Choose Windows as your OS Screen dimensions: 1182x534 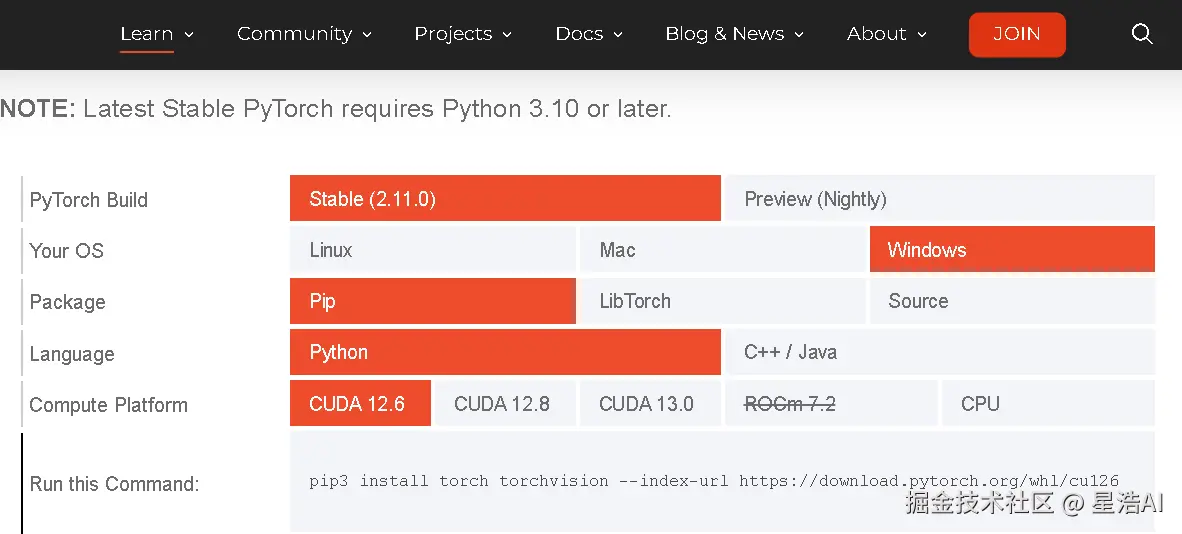pos(1012,250)
